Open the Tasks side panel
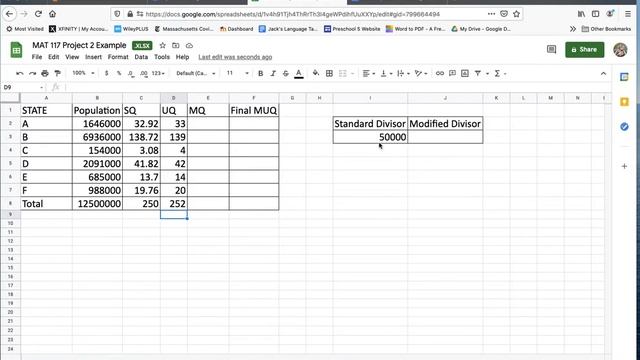Image resolution: width=640 pixels, height=360 pixels. pyautogui.click(x=624, y=127)
